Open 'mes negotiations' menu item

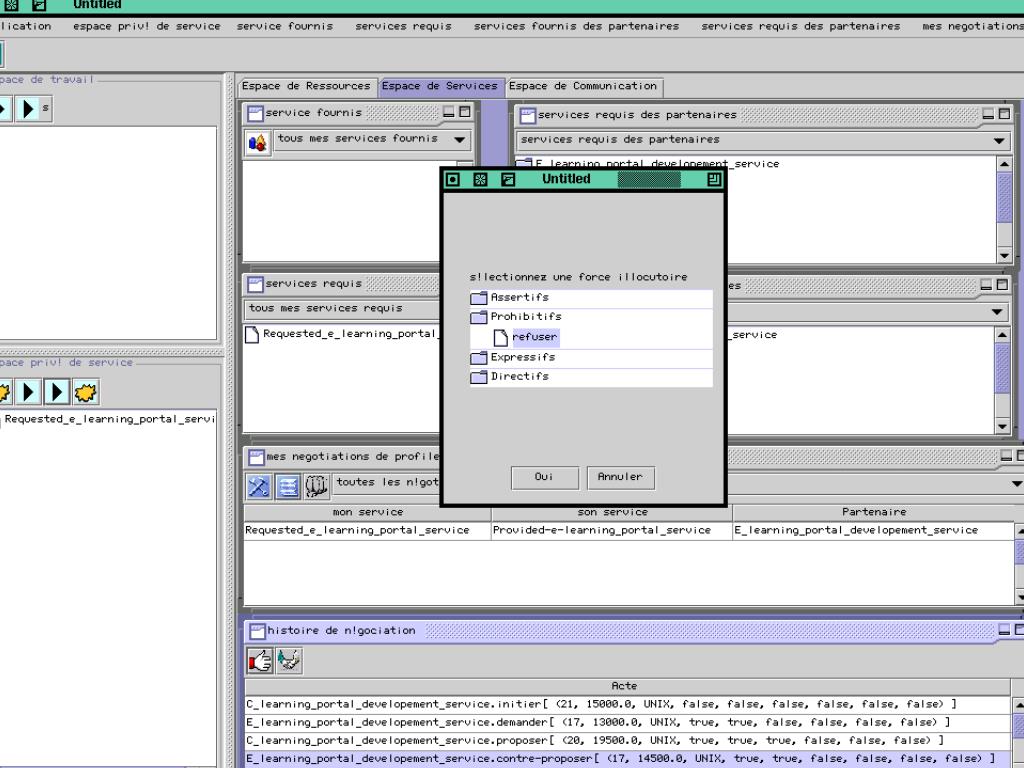point(972,26)
